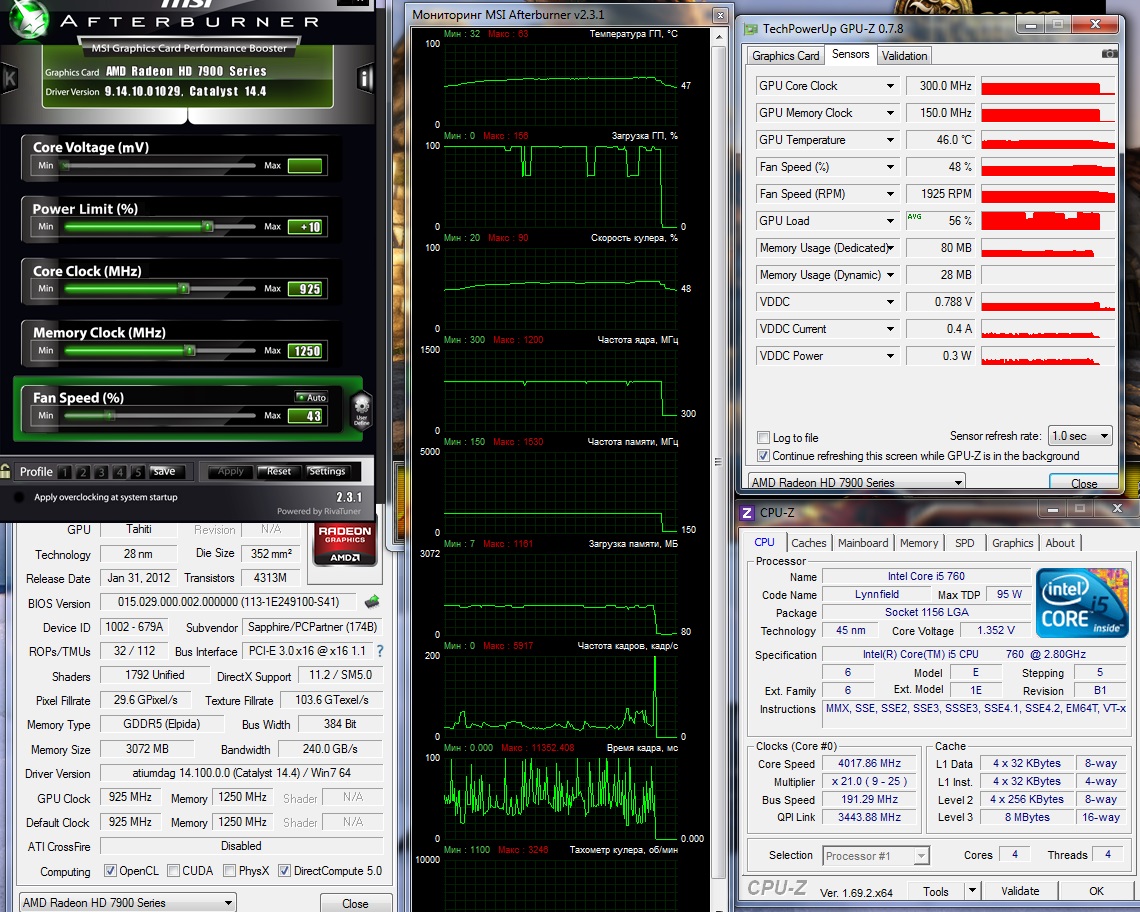Screen dimensions: 1140x912
Task: Select Afterburner profile slot 5
Action: click(137, 472)
